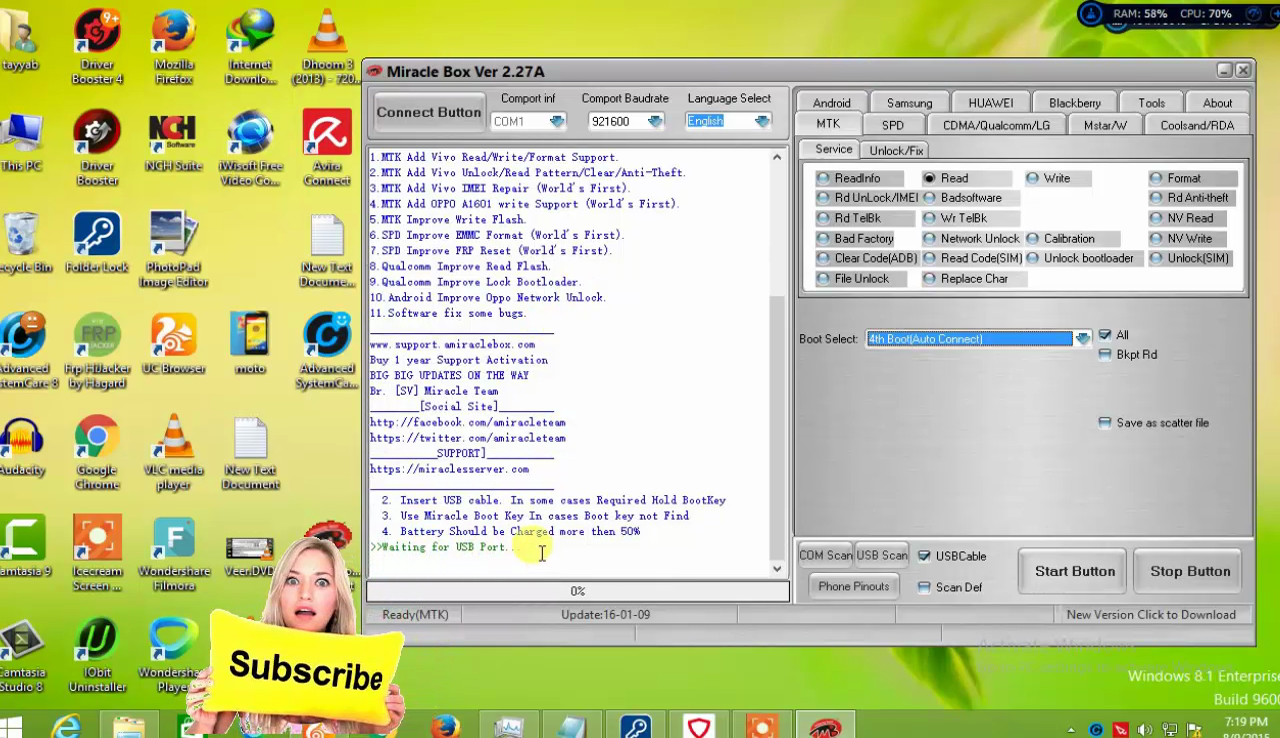Open the Unlock/Fix sub-tab
This screenshot has height=738, width=1280.
[x=896, y=150]
